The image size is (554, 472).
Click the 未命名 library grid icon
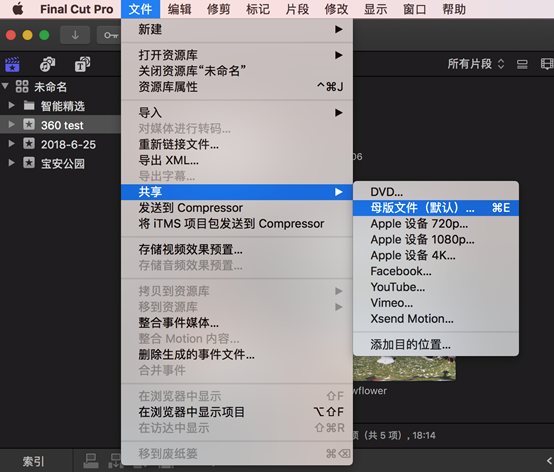tap(22, 87)
